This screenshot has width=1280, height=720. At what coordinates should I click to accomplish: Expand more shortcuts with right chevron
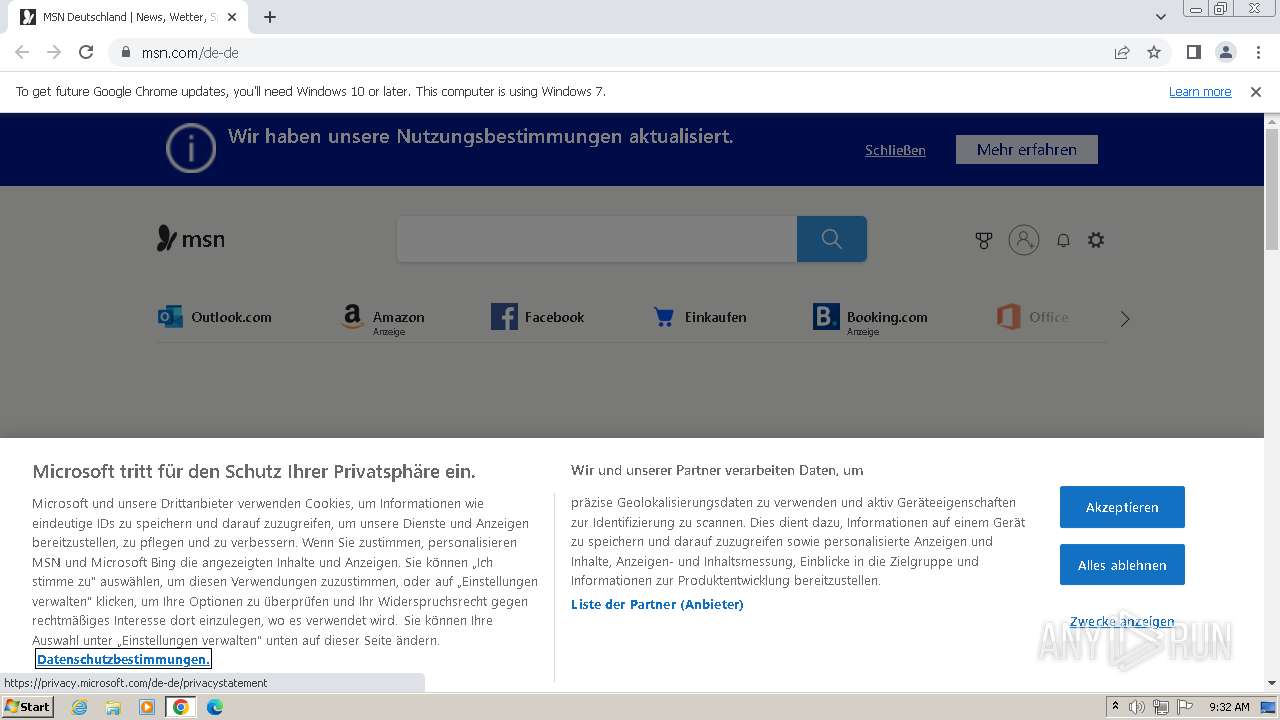pos(1125,319)
